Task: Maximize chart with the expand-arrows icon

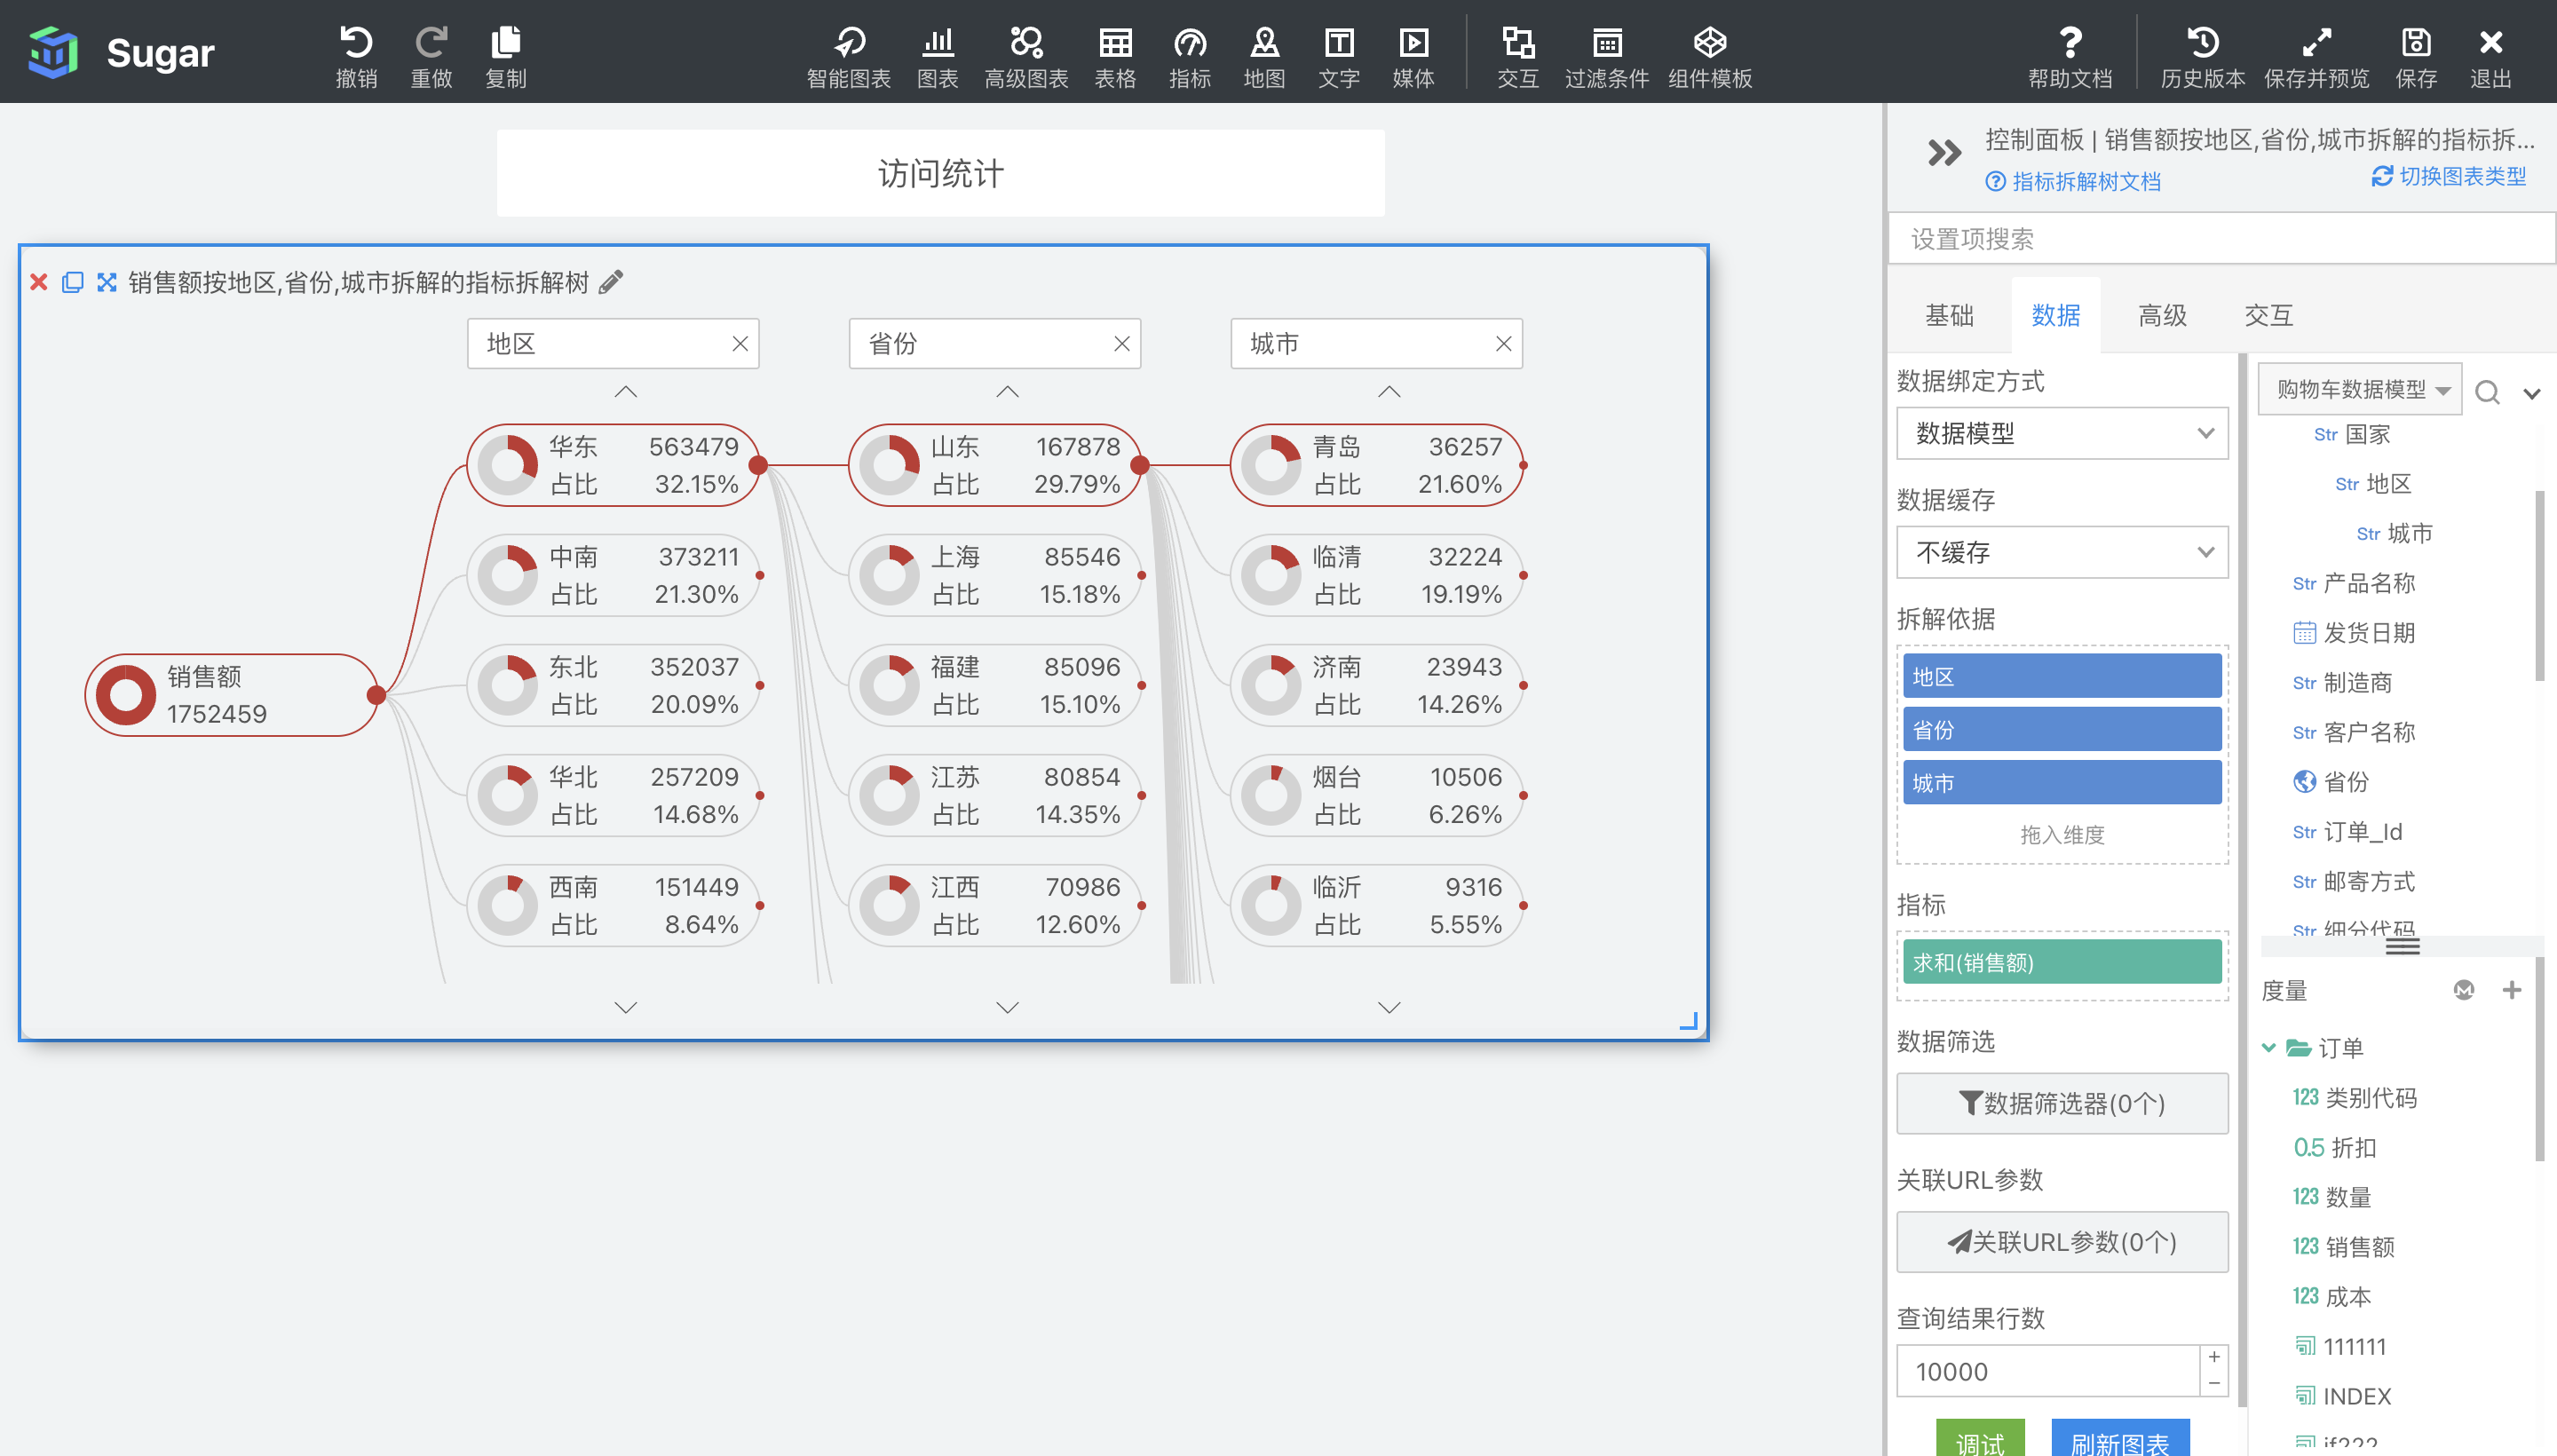Action: 106,282
